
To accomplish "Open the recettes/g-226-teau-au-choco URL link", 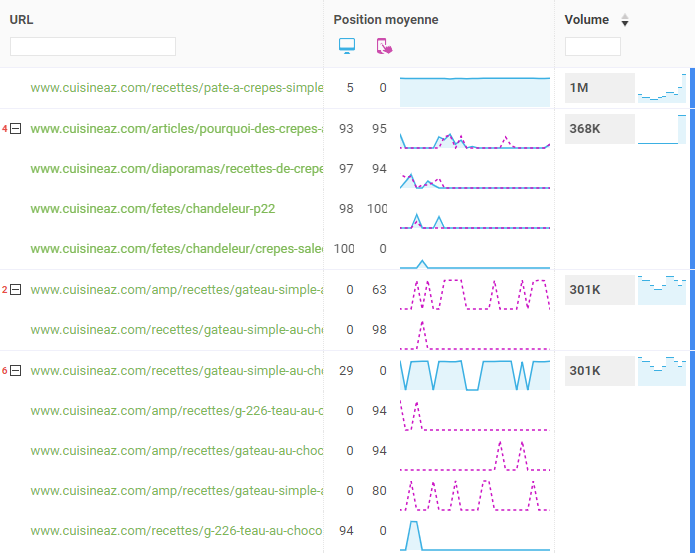I will click(x=176, y=531).
